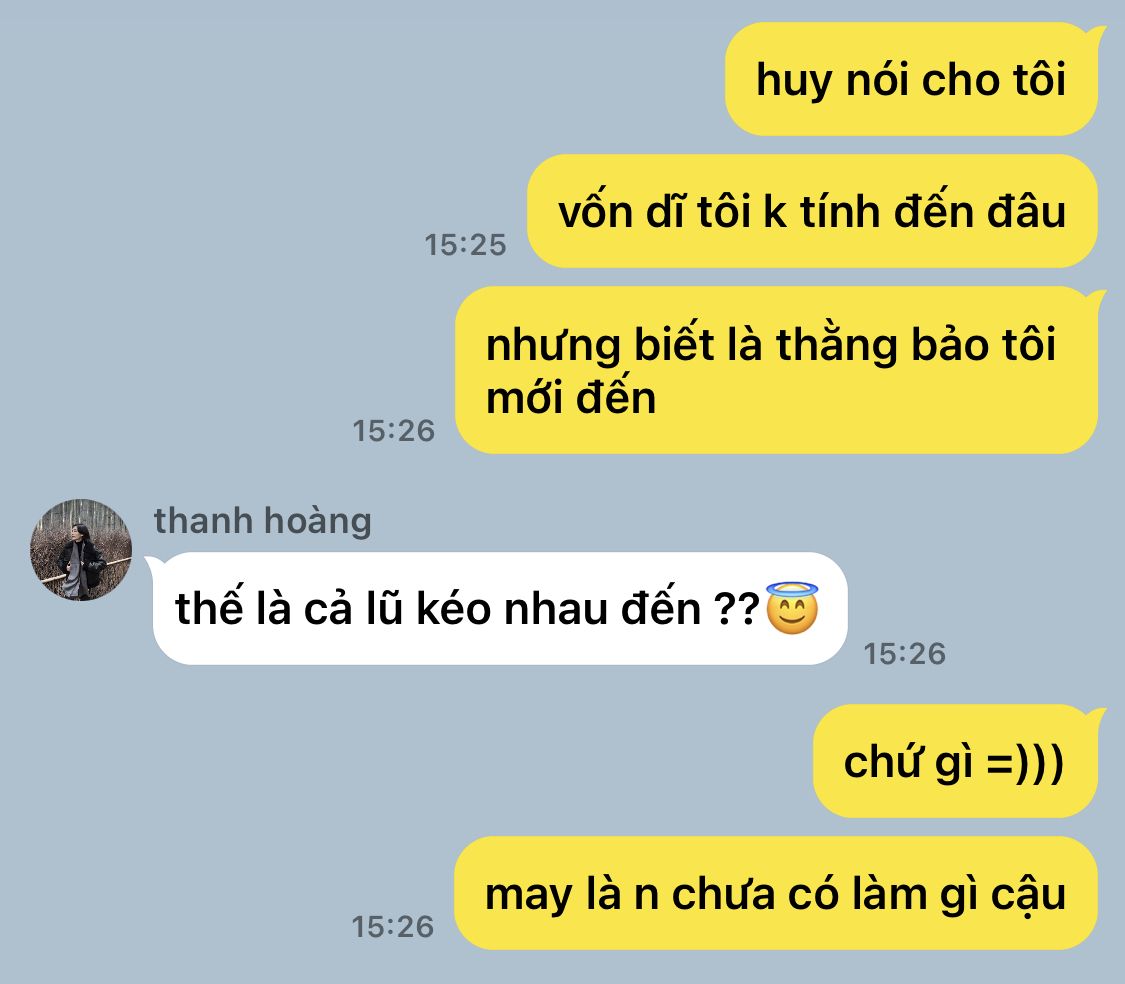Click the 15:26 timestamp beside 'mới đến' bubble
The width and height of the screenshot is (1125, 984).
[393, 431]
